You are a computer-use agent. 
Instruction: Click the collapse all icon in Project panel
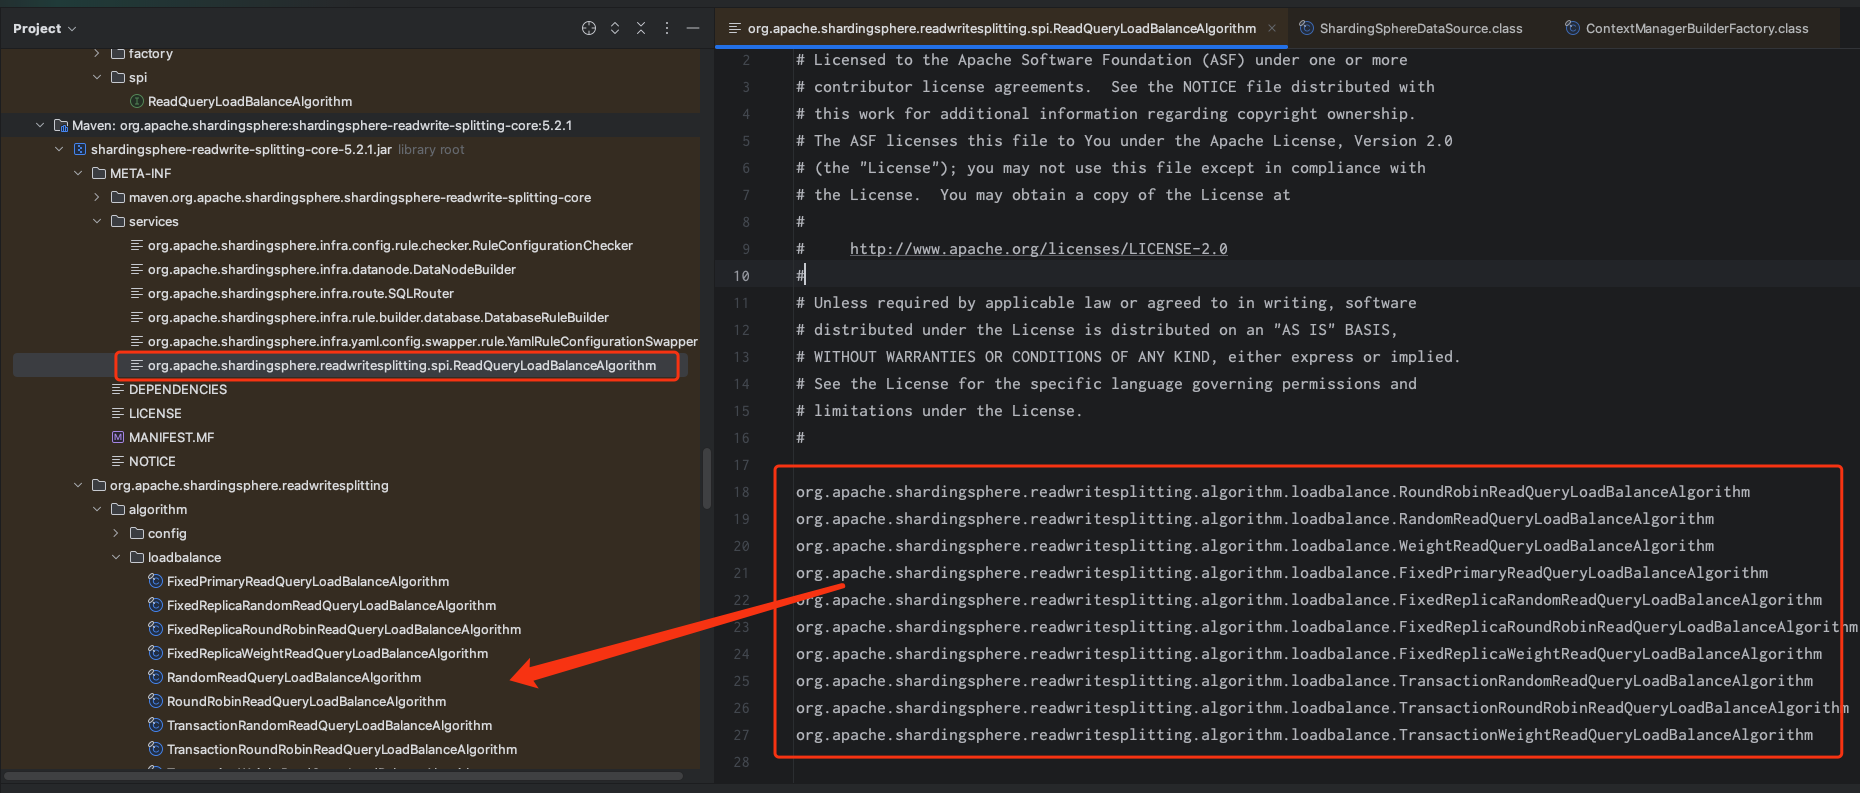point(641,28)
